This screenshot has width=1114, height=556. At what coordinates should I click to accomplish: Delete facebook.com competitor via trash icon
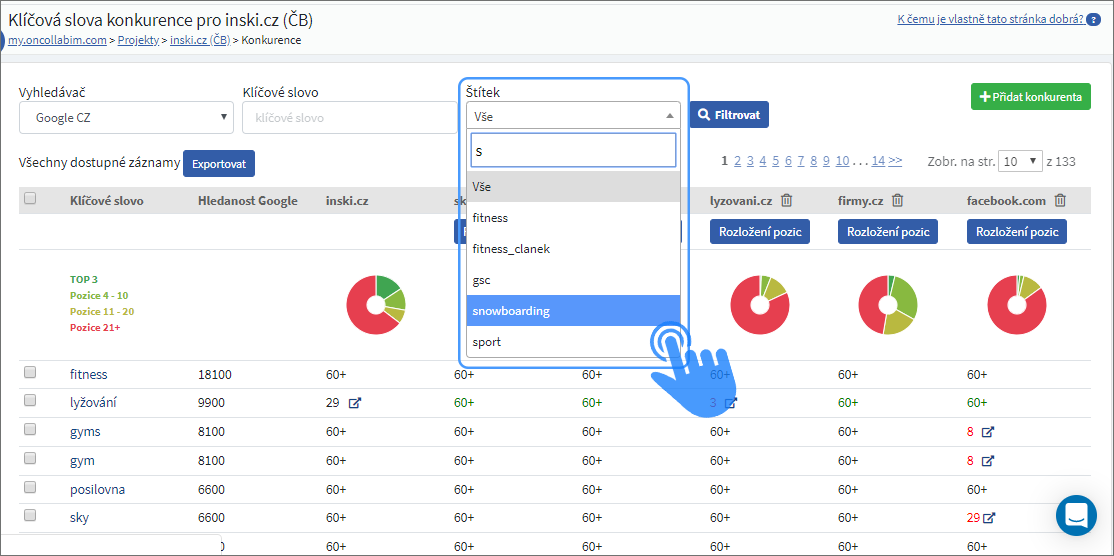tap(1060, 201)
